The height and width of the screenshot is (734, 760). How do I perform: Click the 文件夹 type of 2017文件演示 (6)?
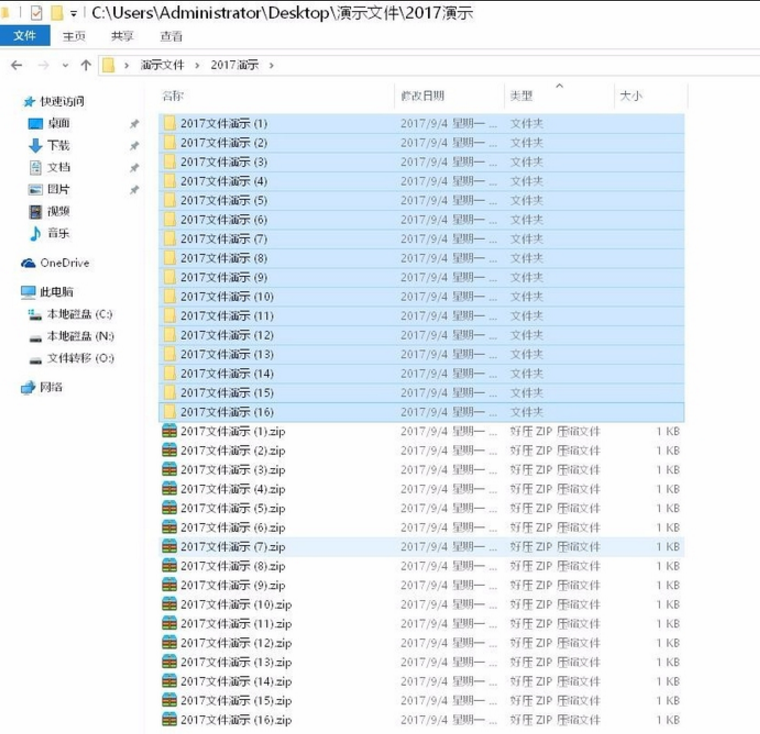pos(526,220)
